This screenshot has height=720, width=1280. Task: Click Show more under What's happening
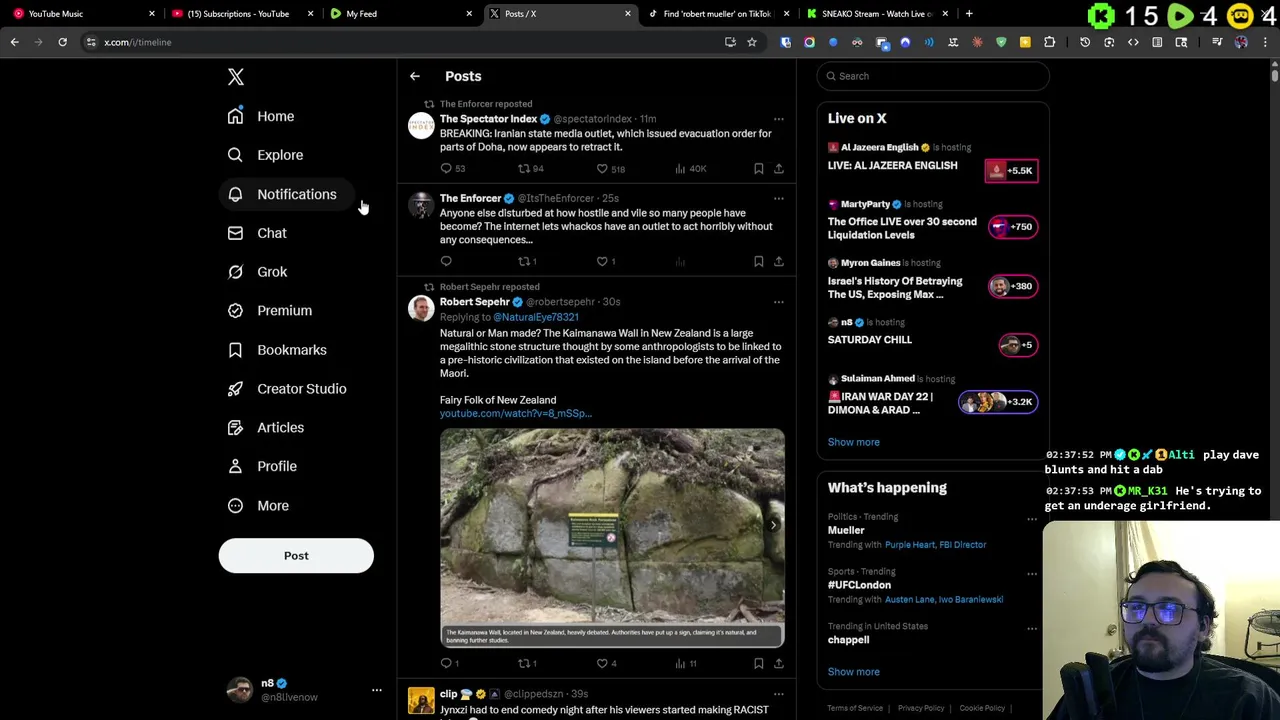point(853,672)
